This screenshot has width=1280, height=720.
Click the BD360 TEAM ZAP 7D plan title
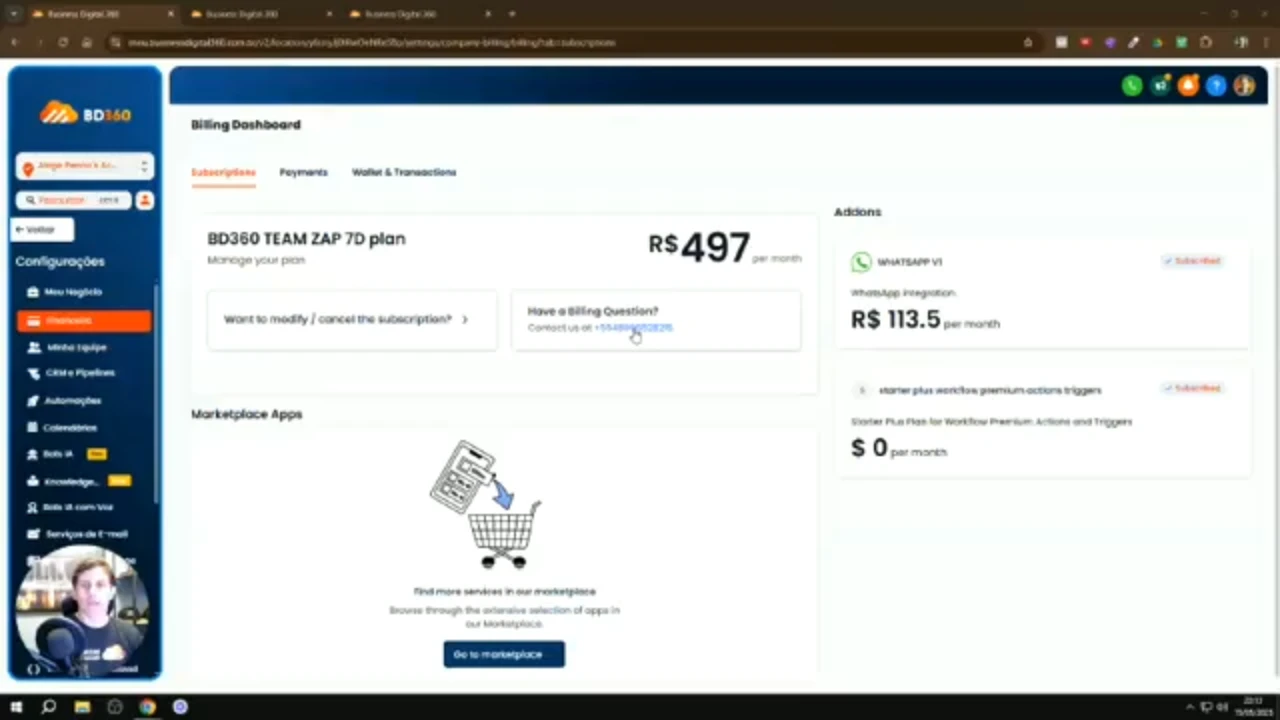(306, 239)
